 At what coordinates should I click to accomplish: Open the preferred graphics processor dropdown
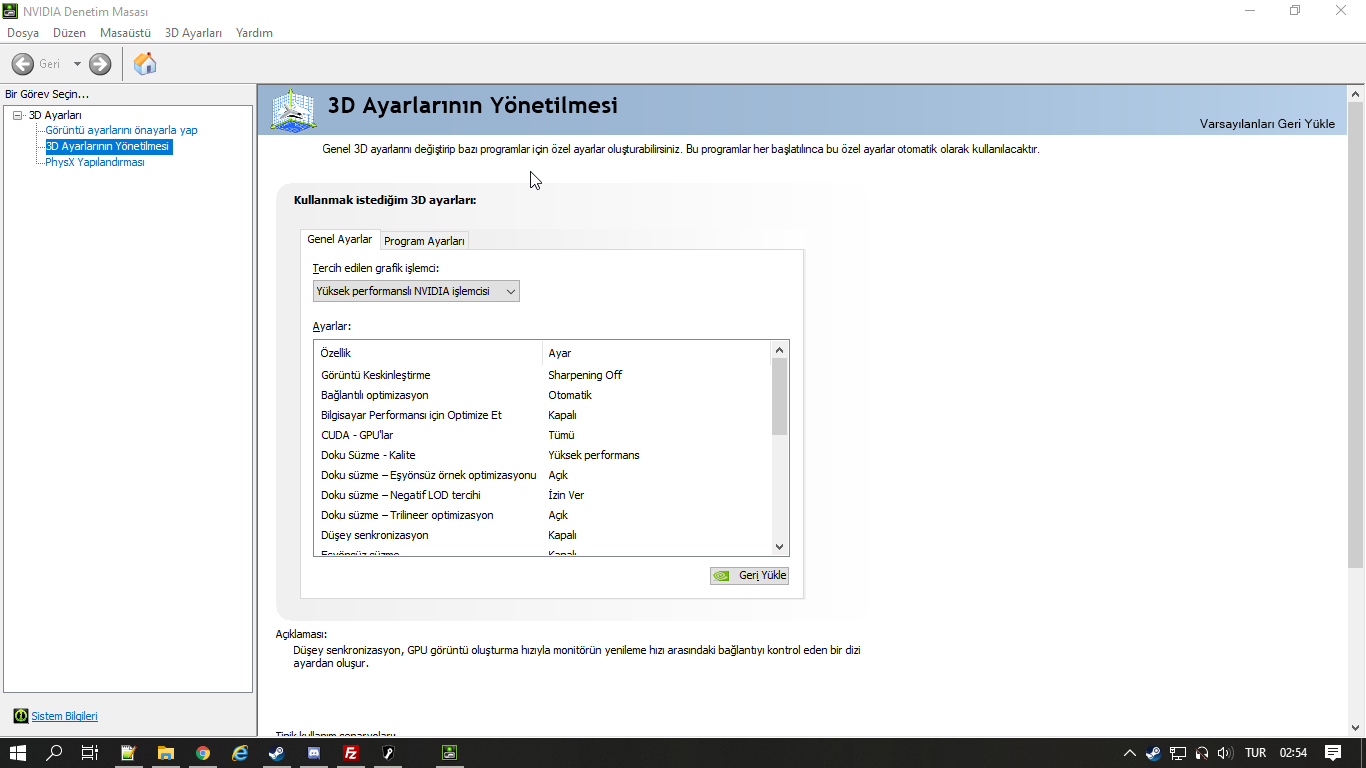point(416,291)
